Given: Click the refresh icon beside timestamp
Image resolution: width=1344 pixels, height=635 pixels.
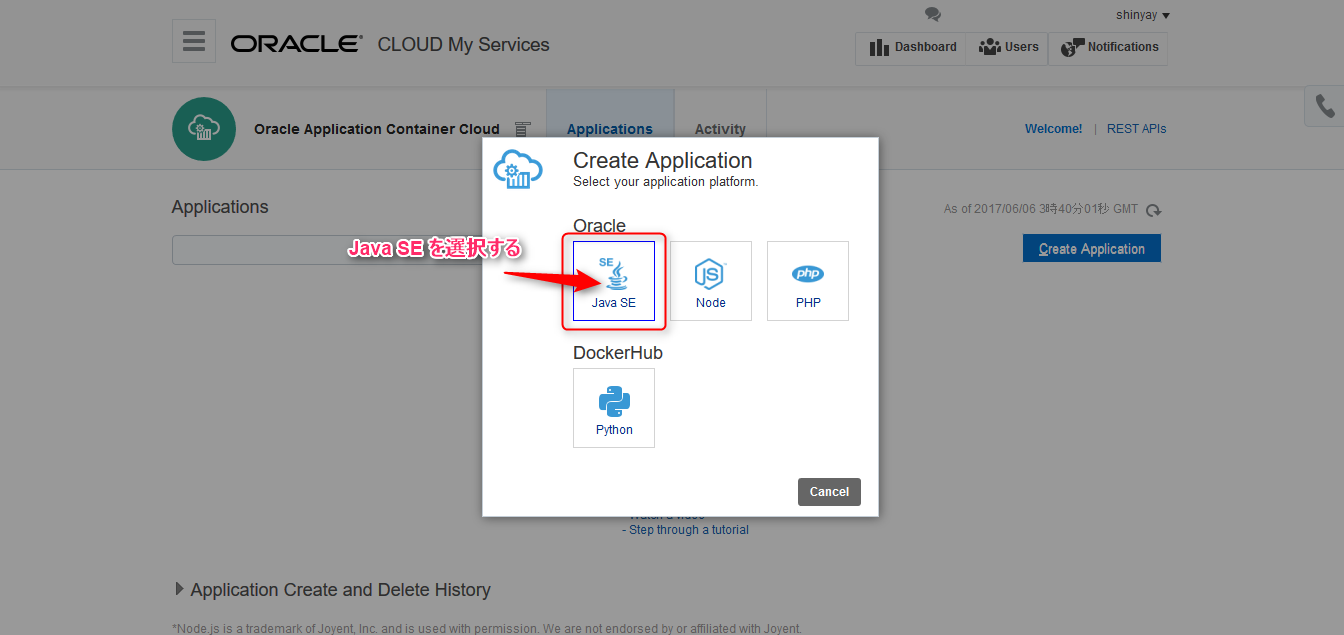Looking at the screenshot, I should 1154,210.
